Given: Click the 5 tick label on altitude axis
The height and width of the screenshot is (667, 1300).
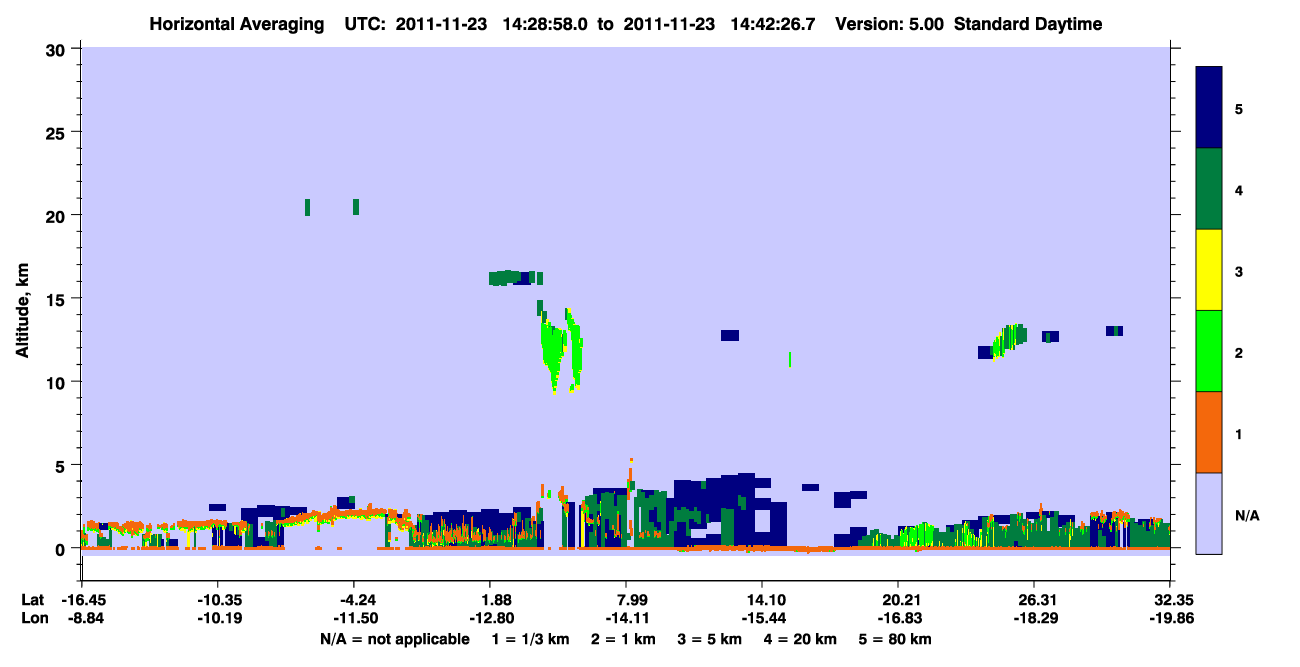Looking at the screenshot, I should 62,465.
